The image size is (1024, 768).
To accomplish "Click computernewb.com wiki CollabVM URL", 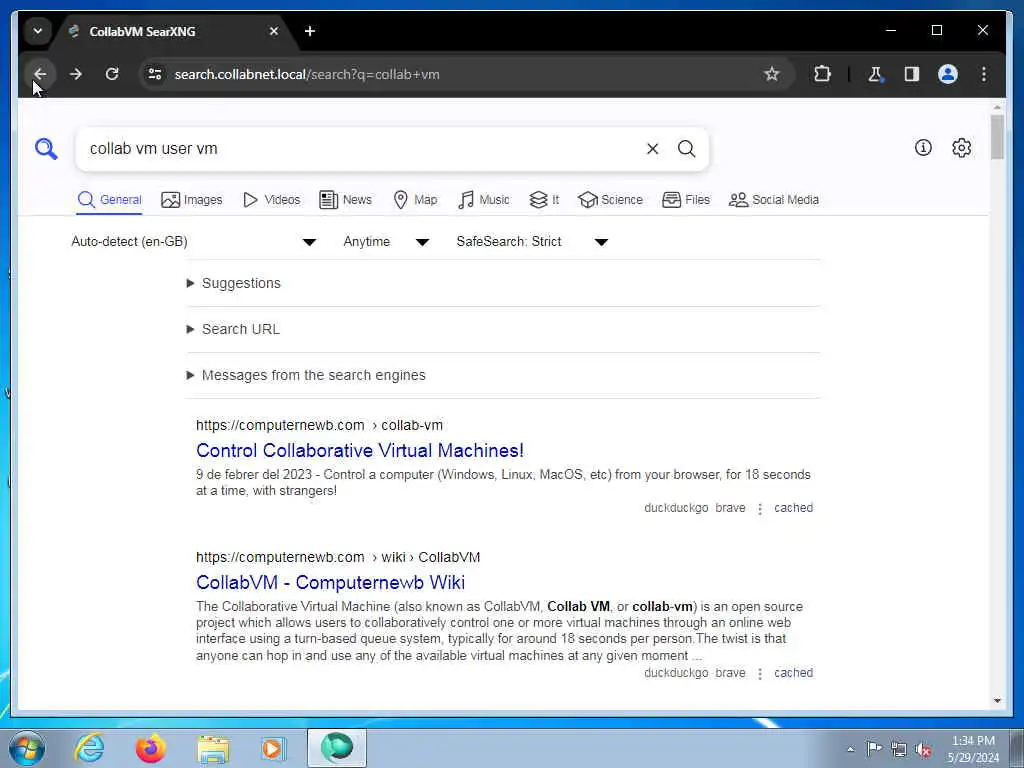I will (x=338, y=557).
